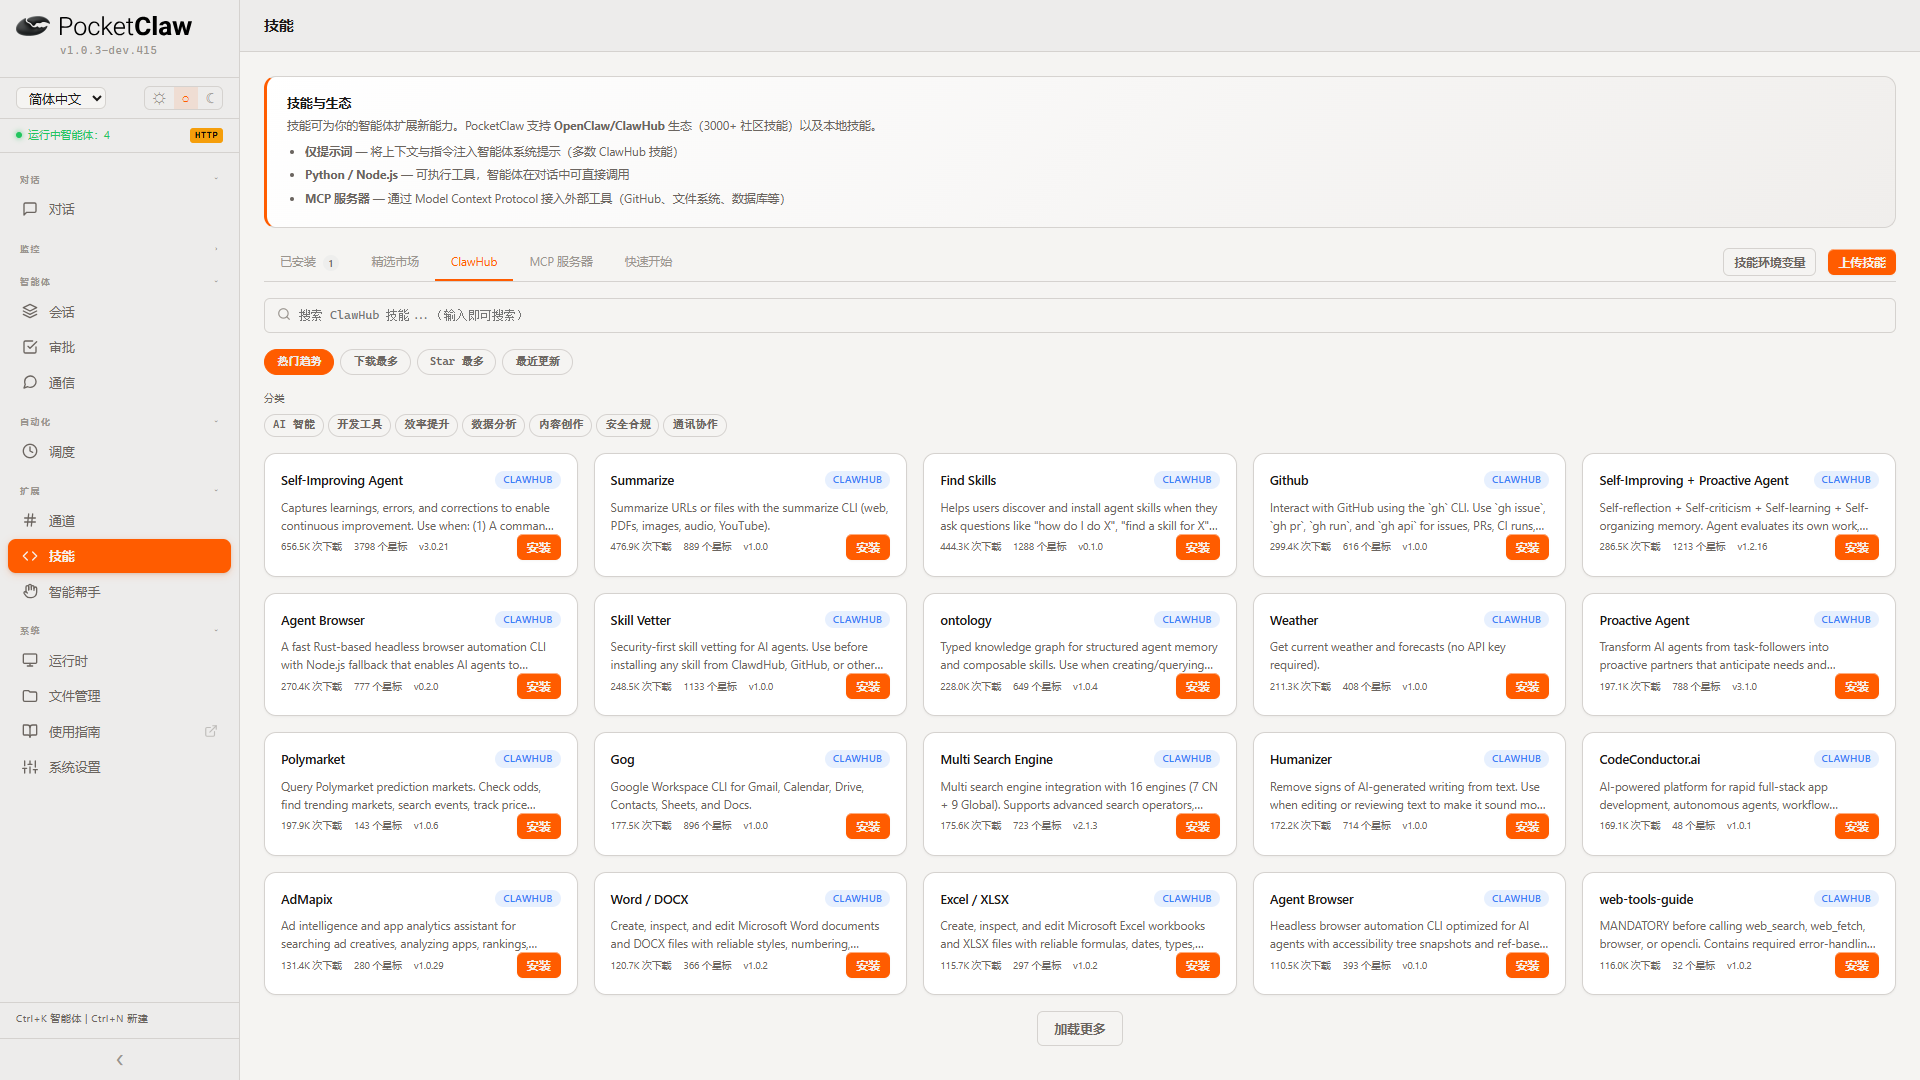Open the ontology skill card
The width and height of the screenshot is (1920, 1080).
(1080, 655)
